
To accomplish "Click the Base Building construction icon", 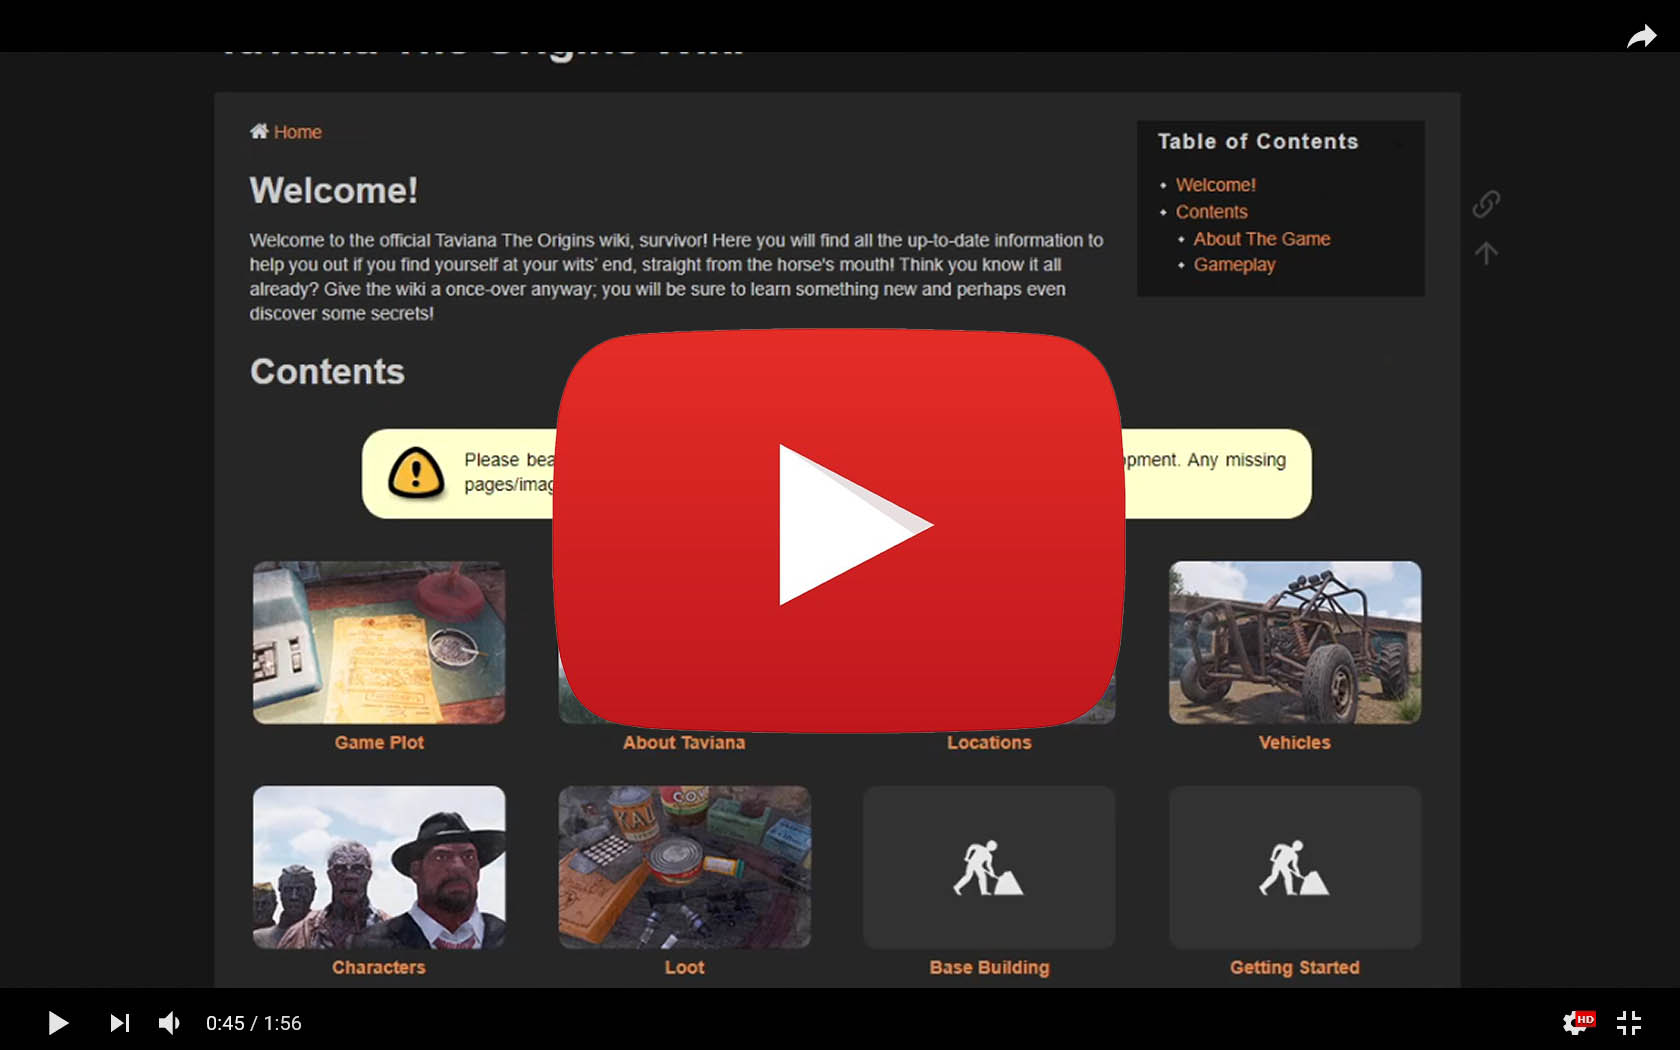I will 989,867.
